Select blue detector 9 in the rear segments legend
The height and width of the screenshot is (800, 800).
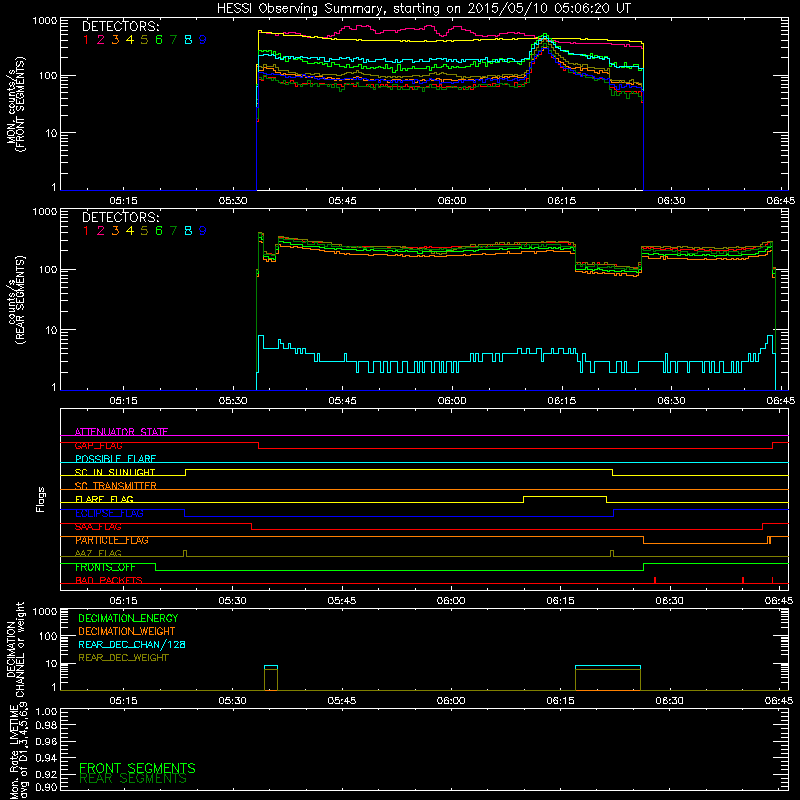coord(203,231)
